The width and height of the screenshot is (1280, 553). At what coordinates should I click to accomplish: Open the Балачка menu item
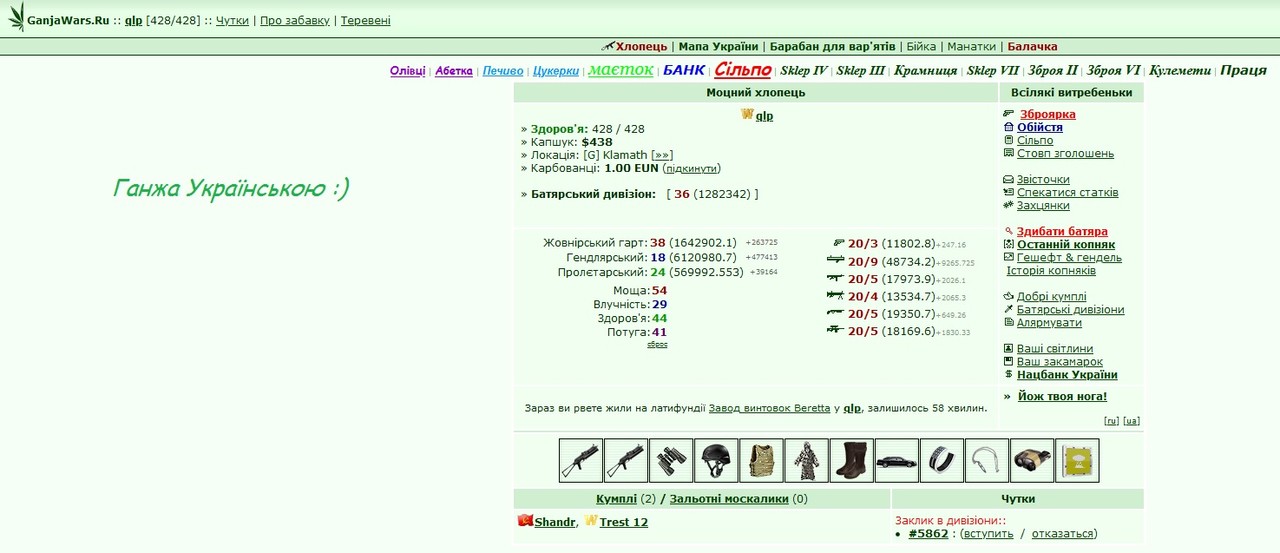1032,46
